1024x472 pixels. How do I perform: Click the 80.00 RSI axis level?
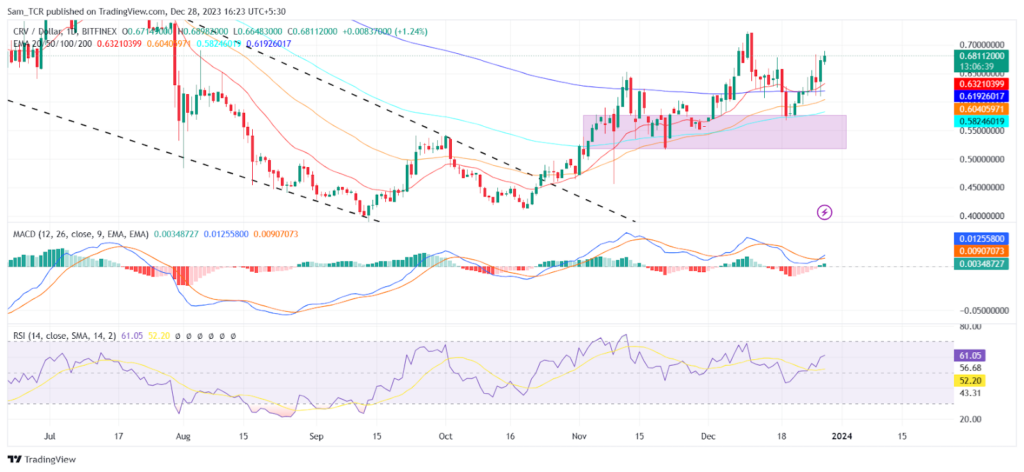coord(970,326)
